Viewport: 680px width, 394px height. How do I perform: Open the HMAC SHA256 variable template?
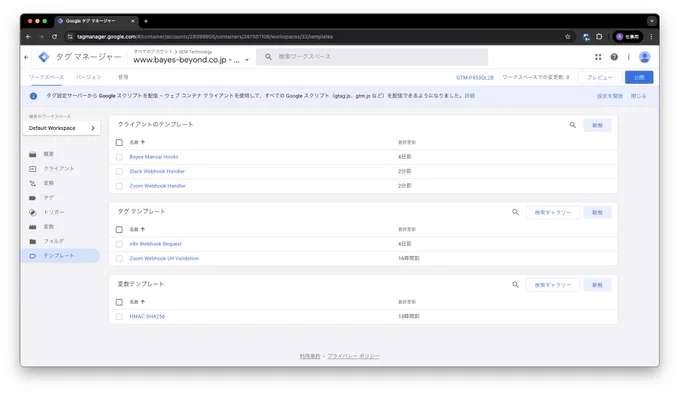click(x=147, y=316)
